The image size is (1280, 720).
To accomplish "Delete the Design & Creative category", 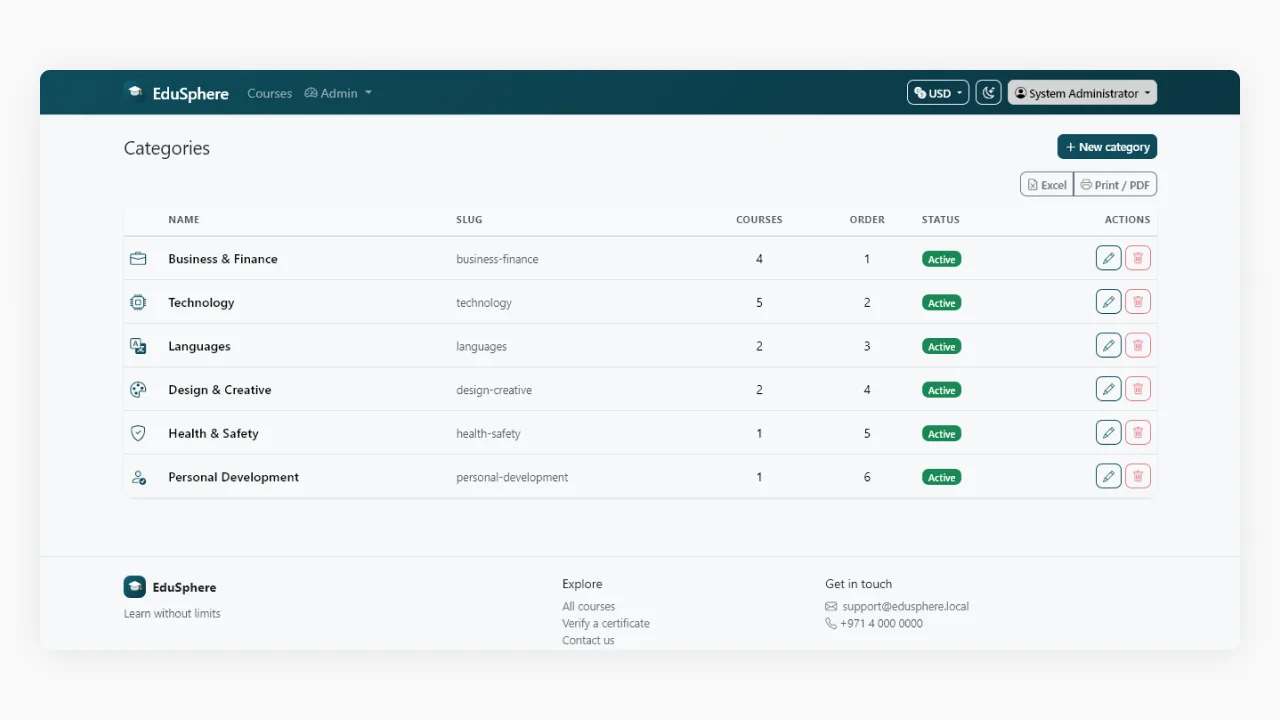I will [1138, 389].
